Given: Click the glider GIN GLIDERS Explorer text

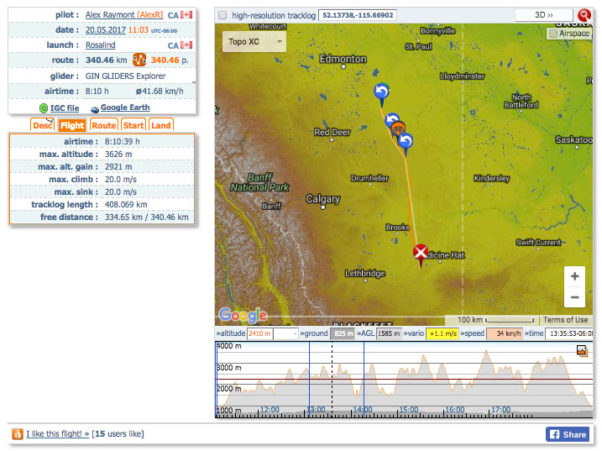Looking at the screenshot, I should coord(126,76).
